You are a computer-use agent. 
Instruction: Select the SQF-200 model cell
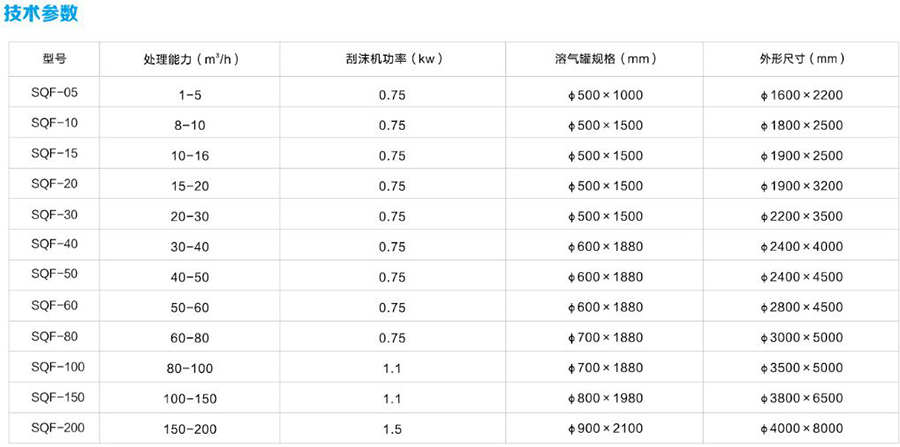pyautogui.click(x=58, y=428)
